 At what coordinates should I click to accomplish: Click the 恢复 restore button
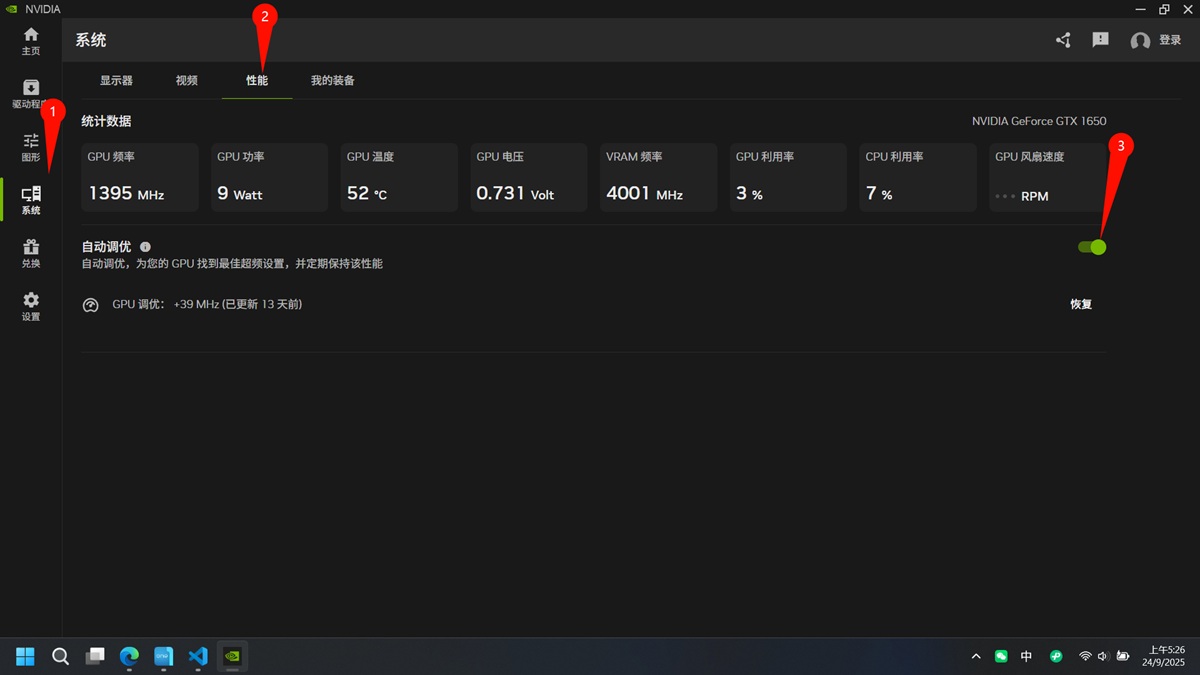coord(1081,304)
